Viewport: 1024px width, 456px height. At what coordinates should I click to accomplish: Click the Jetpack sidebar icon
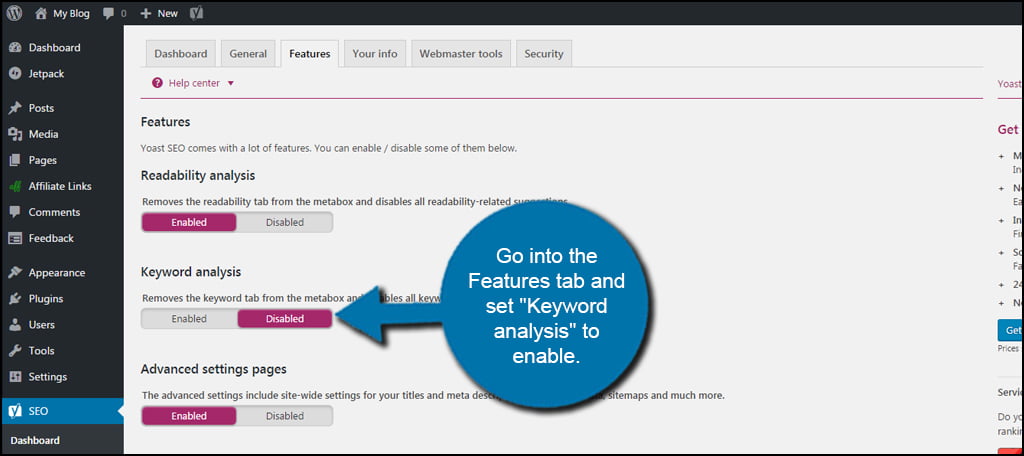click(16, 74)
